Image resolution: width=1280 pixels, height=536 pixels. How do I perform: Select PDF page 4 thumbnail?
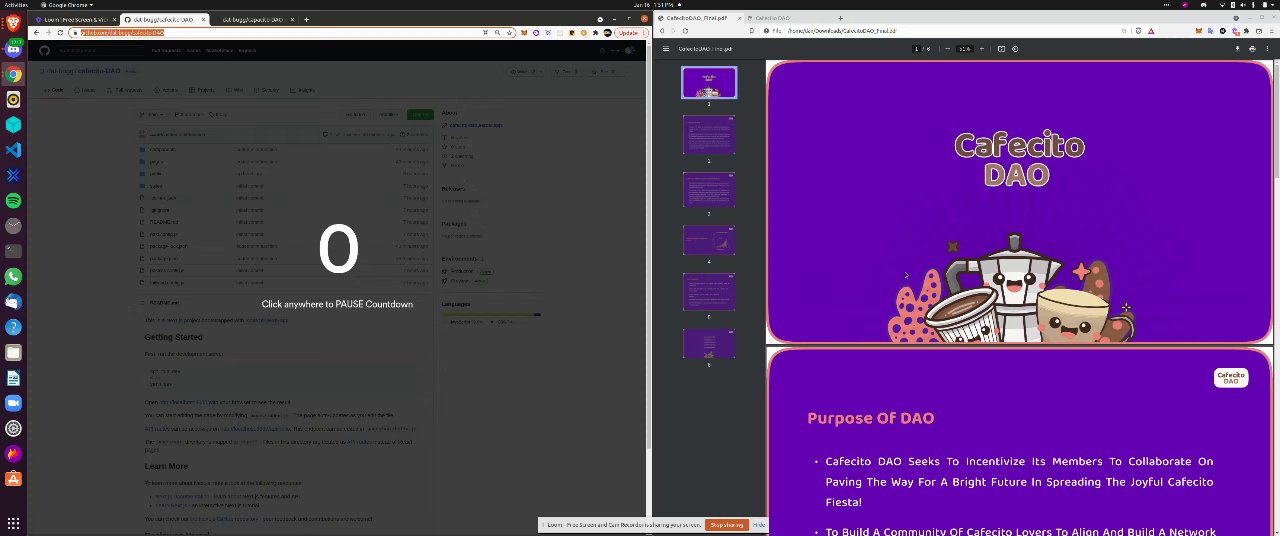(709, 239)
